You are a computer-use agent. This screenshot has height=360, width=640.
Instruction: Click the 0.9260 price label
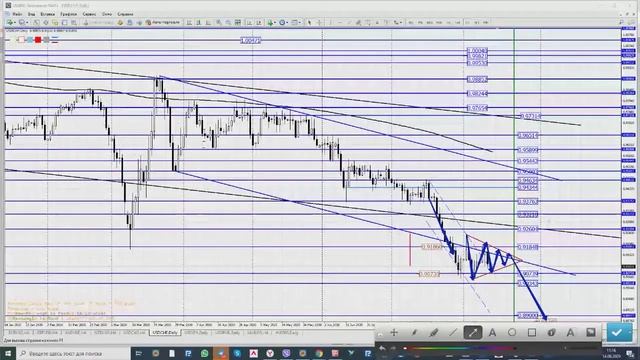(x=527, y=229)
